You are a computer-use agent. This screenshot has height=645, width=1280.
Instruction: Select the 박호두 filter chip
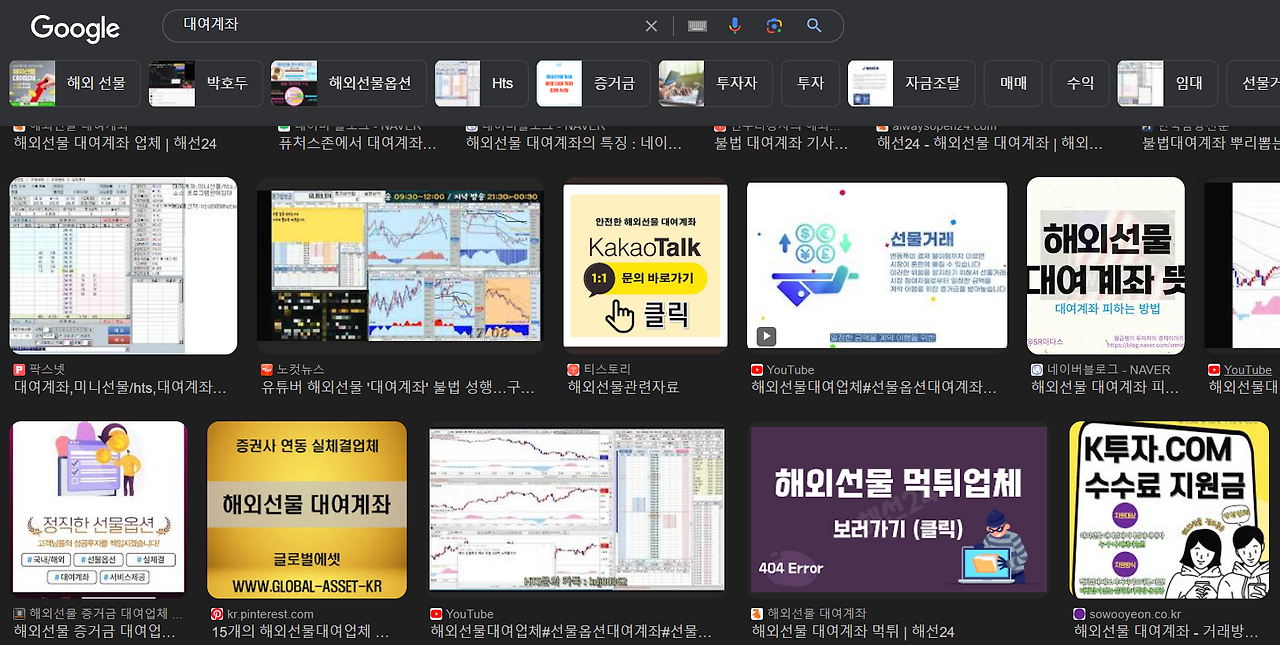(x=205, y=83)
